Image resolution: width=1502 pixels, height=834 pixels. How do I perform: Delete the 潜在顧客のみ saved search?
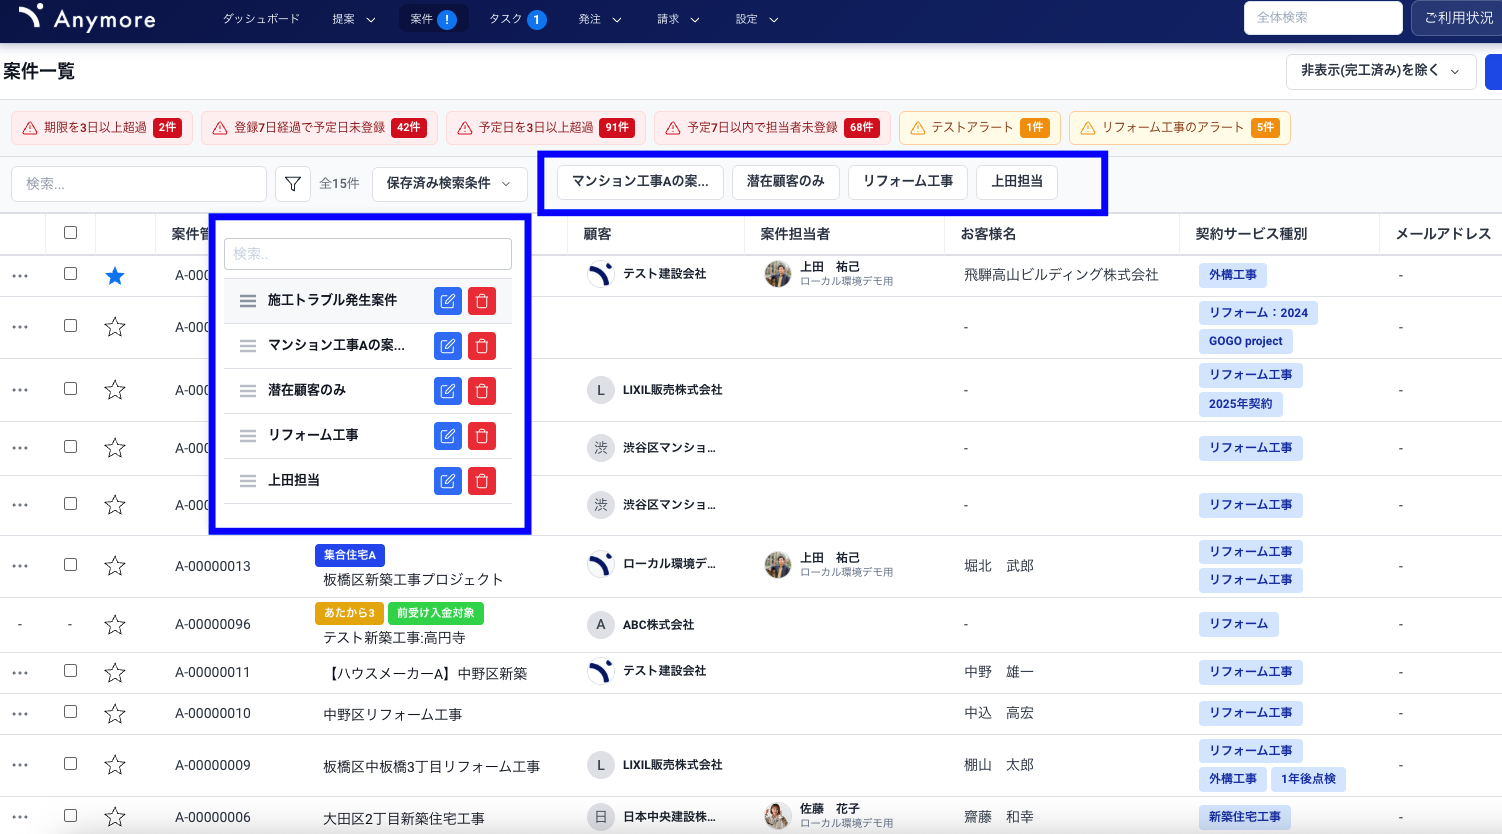tap(481, 390)
